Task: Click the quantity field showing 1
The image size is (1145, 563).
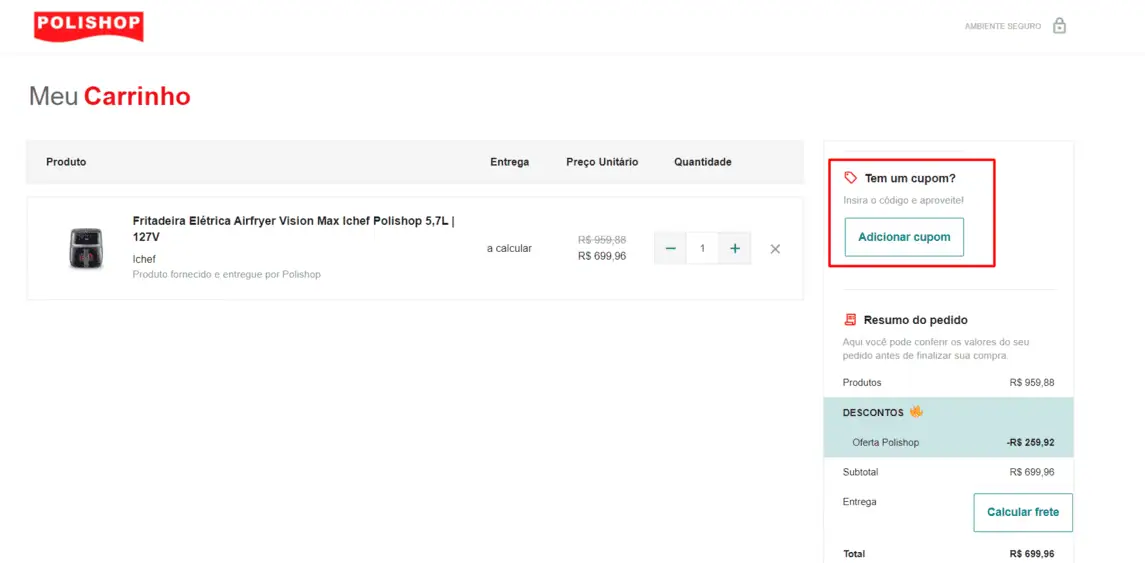Action: [702, 248]
